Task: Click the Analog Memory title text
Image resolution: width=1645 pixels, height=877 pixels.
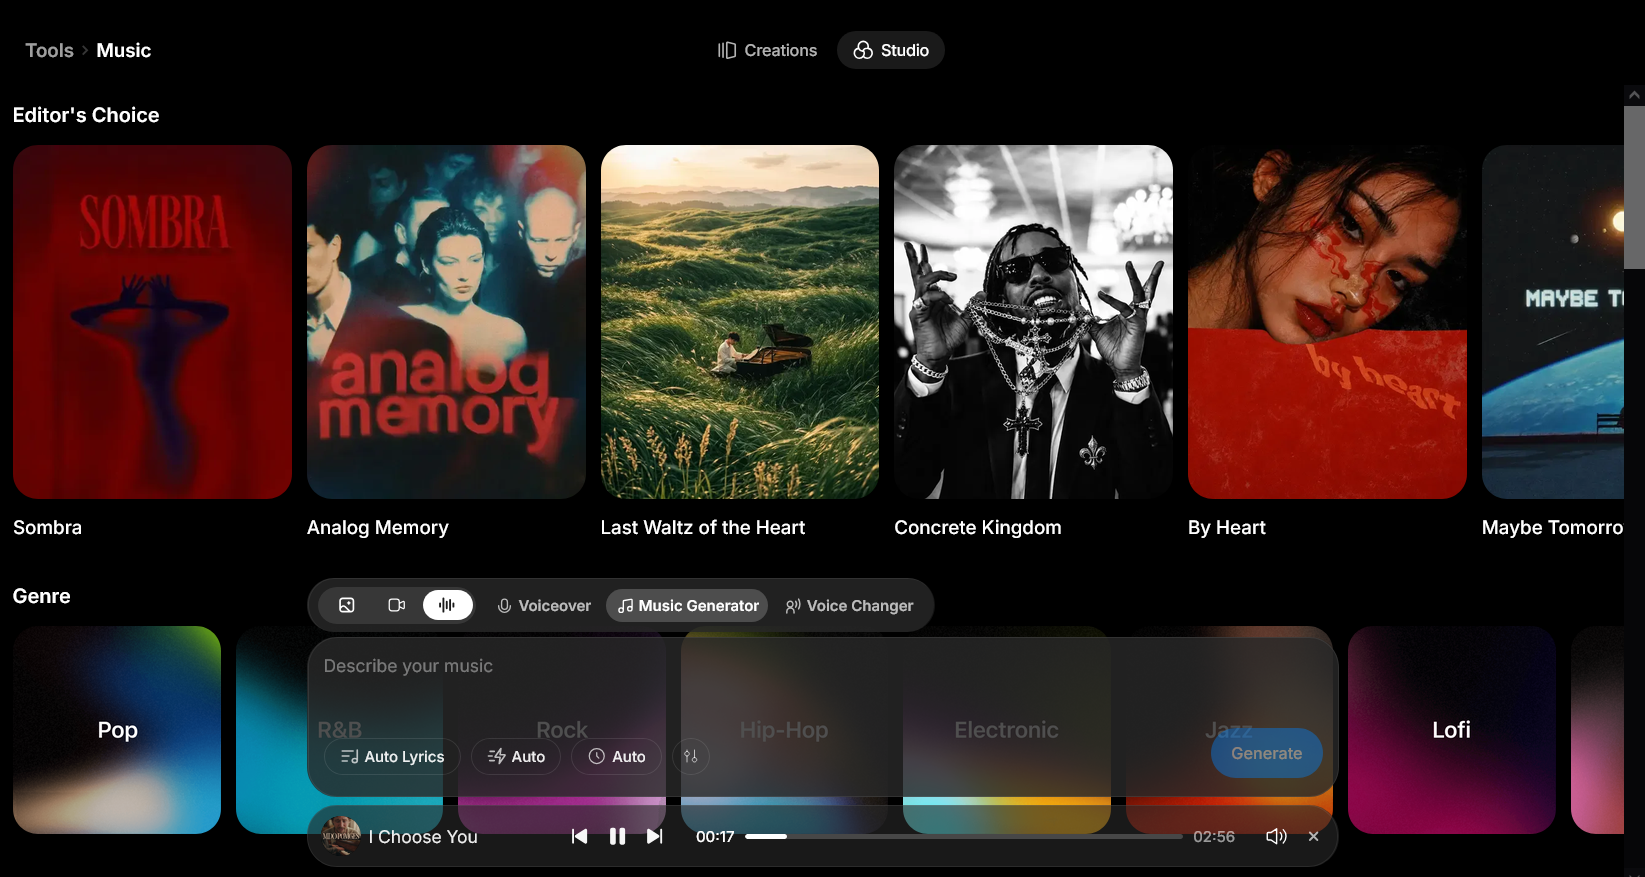Action: pos(378,527)
